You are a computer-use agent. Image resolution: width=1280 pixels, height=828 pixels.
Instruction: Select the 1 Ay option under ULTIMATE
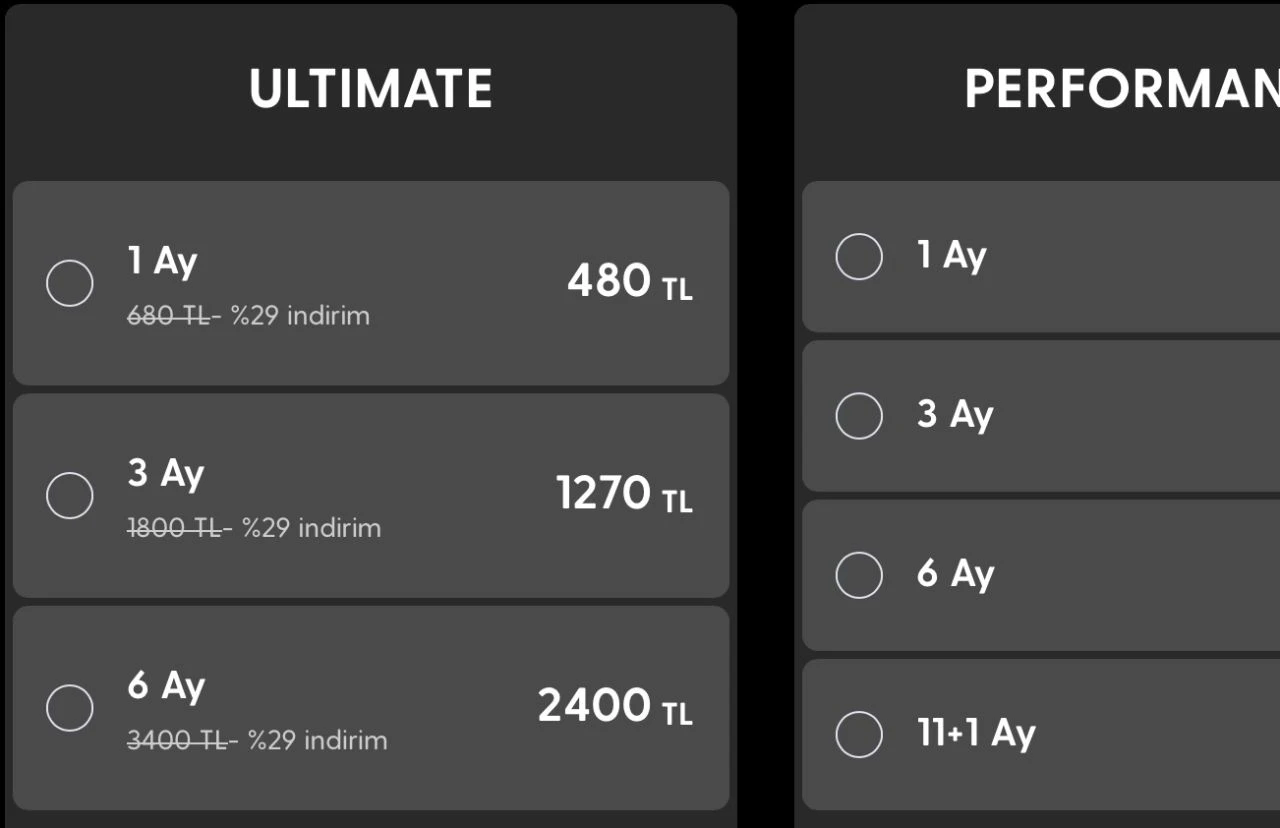click(69, 283)
